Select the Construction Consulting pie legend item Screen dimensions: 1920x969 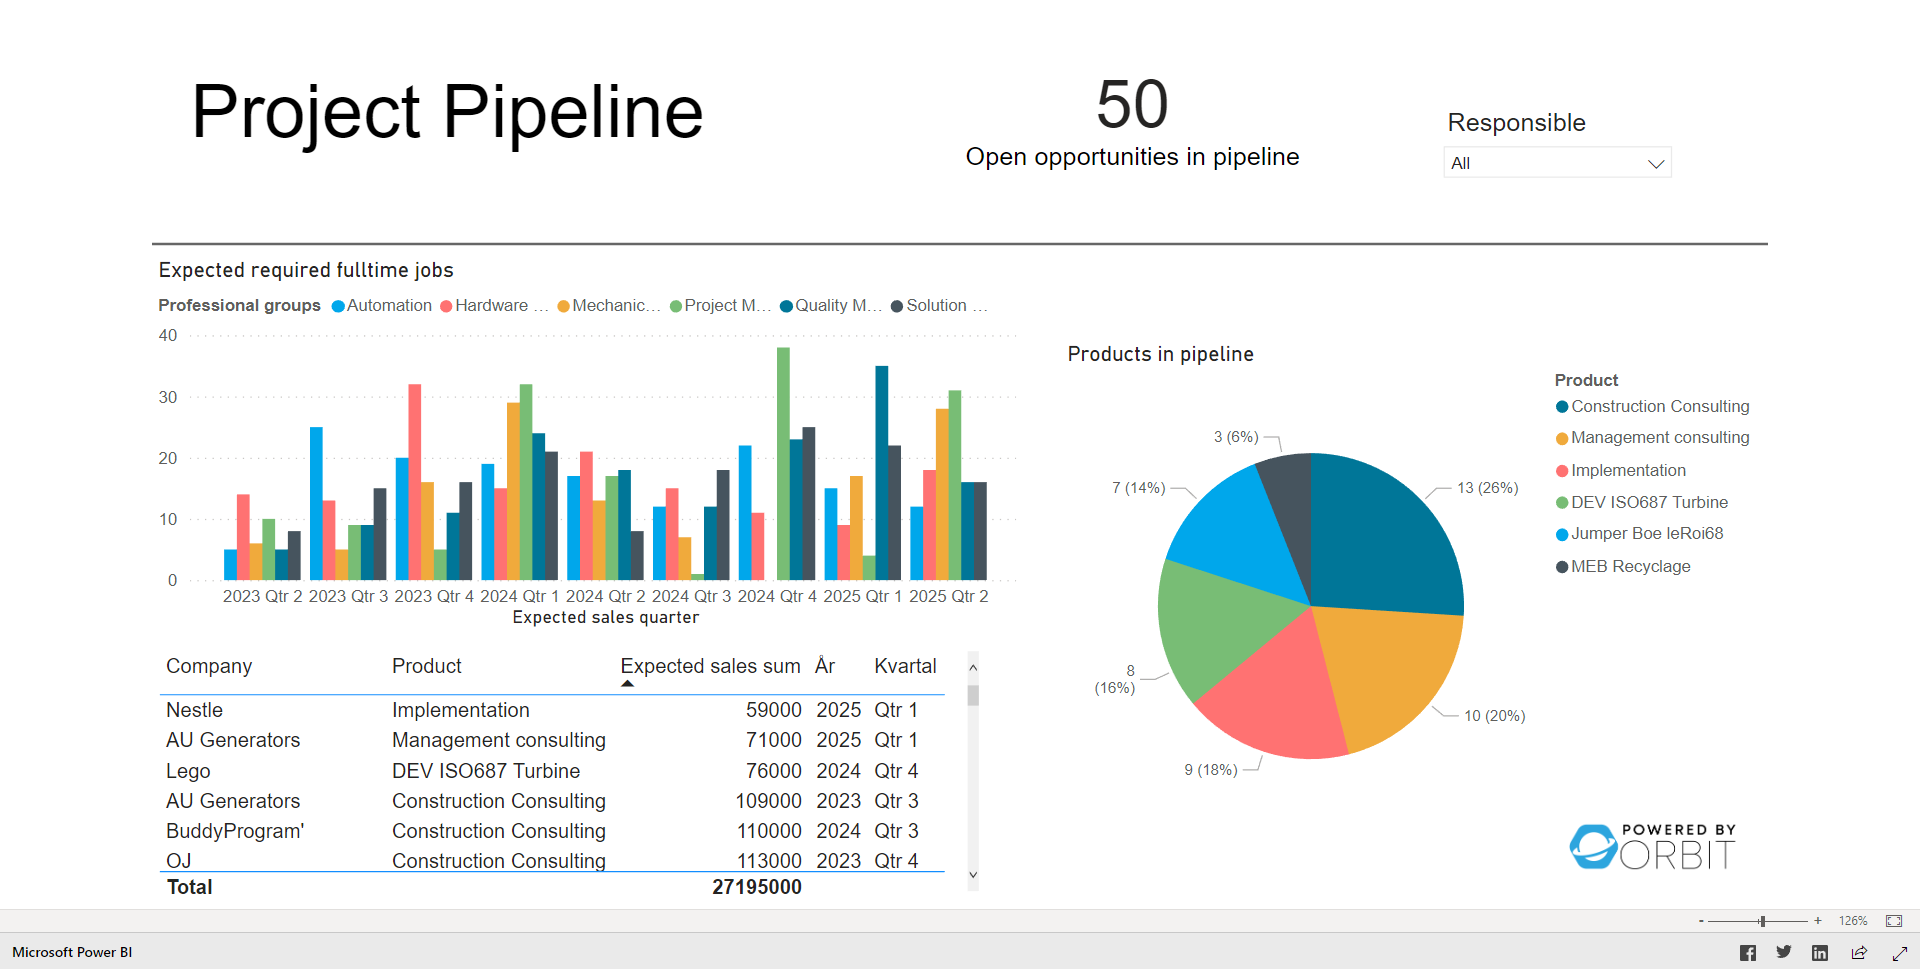[x=1660, y=406]
